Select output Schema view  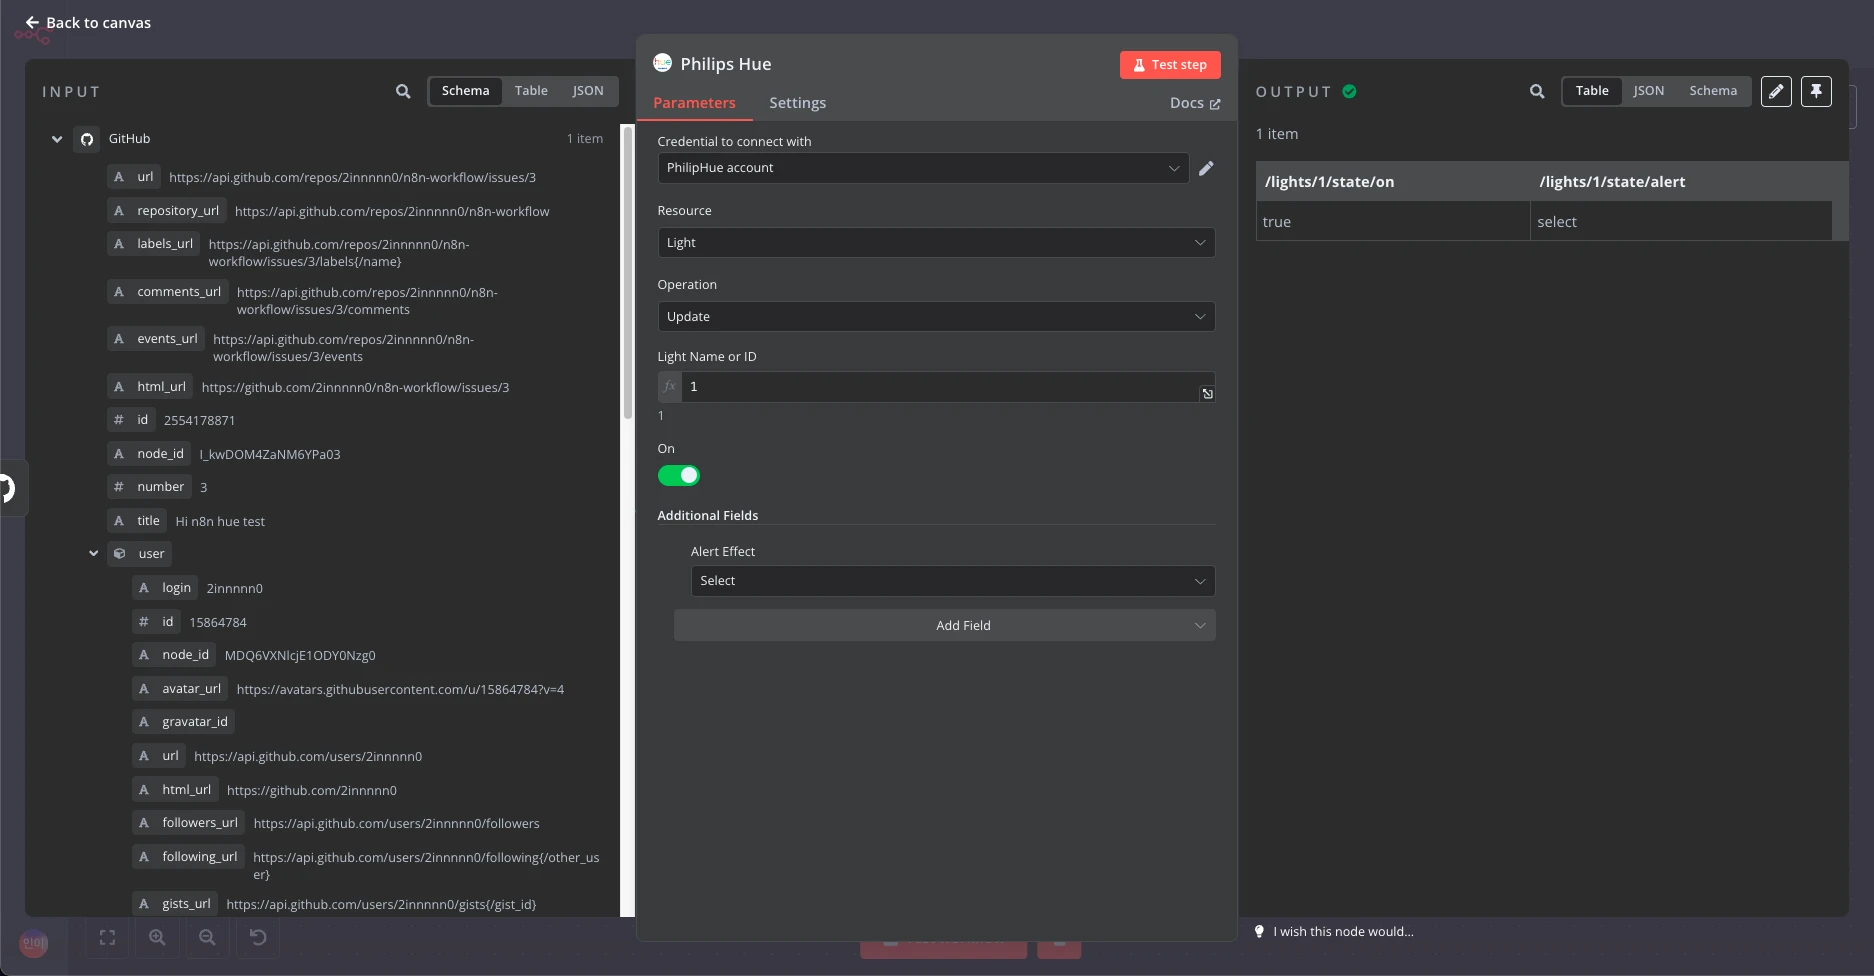[x=1713, y=91]
